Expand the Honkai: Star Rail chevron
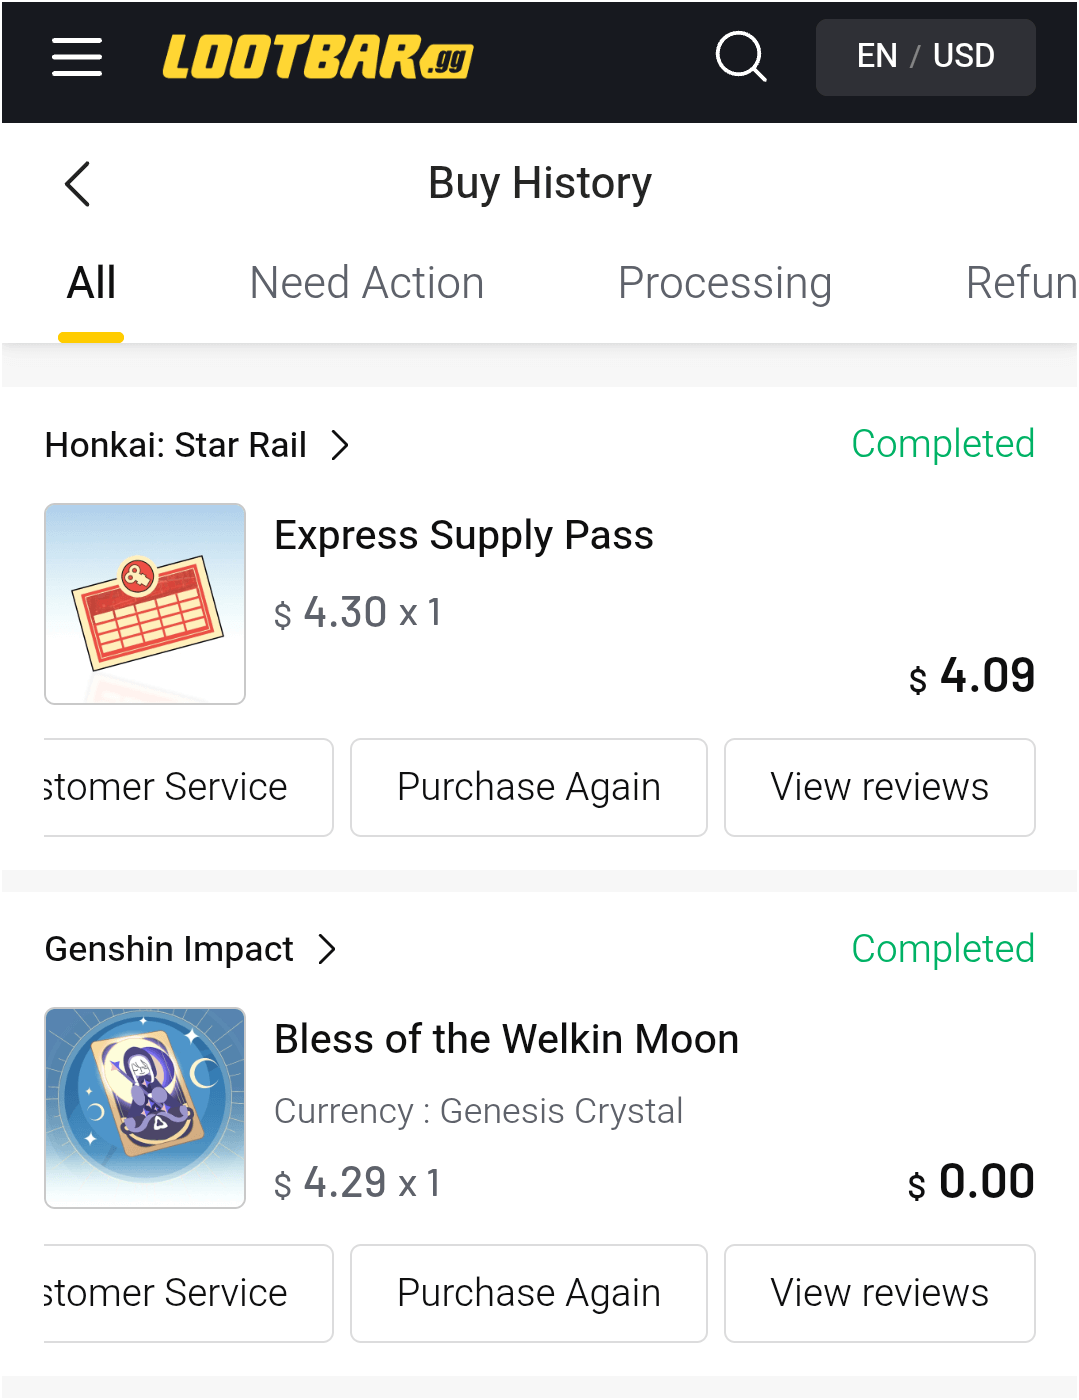The width and height of the screenshot is (1079, 1400). 340,445
